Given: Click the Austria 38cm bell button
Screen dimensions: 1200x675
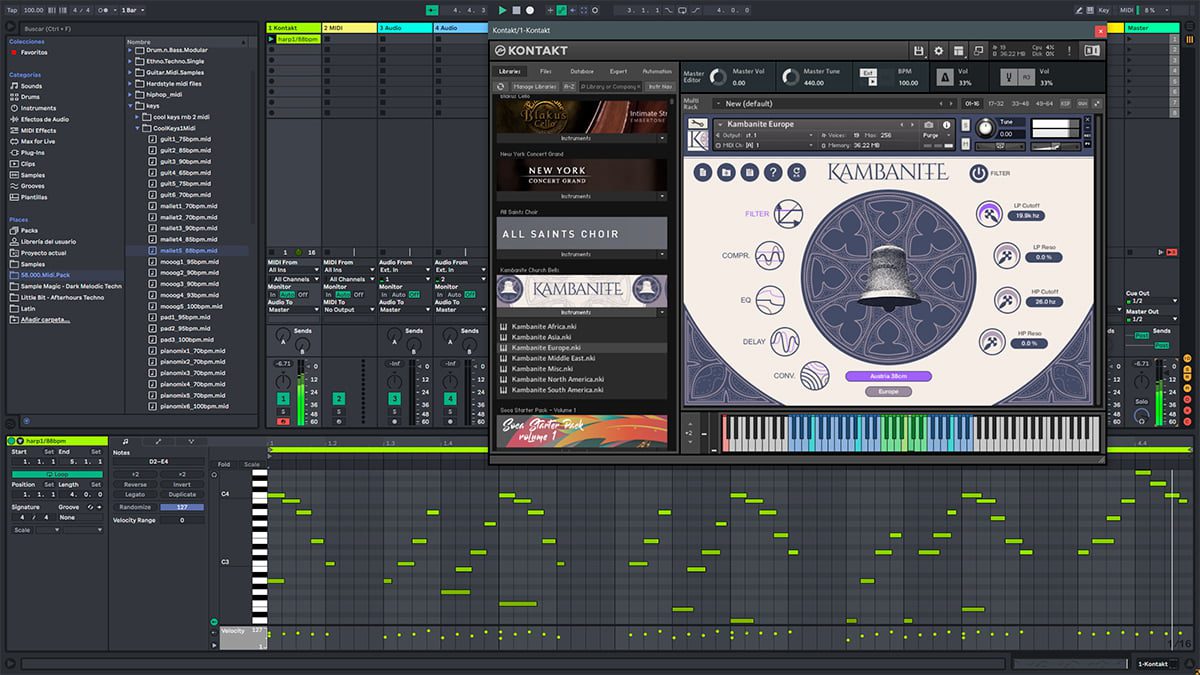Looking at the screenshot, I should (x=888, y=376).
